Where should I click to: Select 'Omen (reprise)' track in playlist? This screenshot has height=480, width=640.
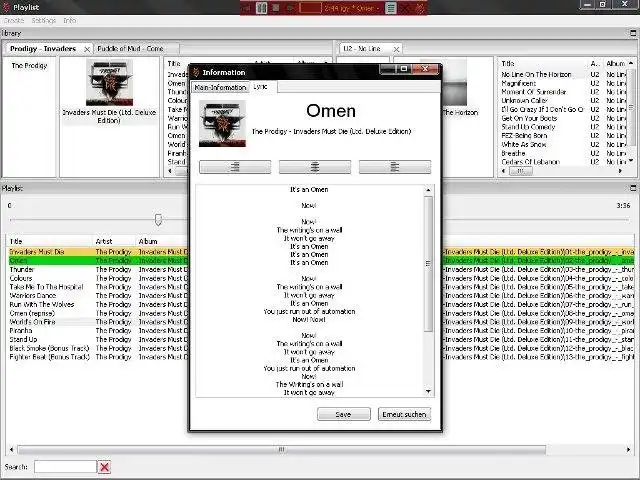coord(32,313)
